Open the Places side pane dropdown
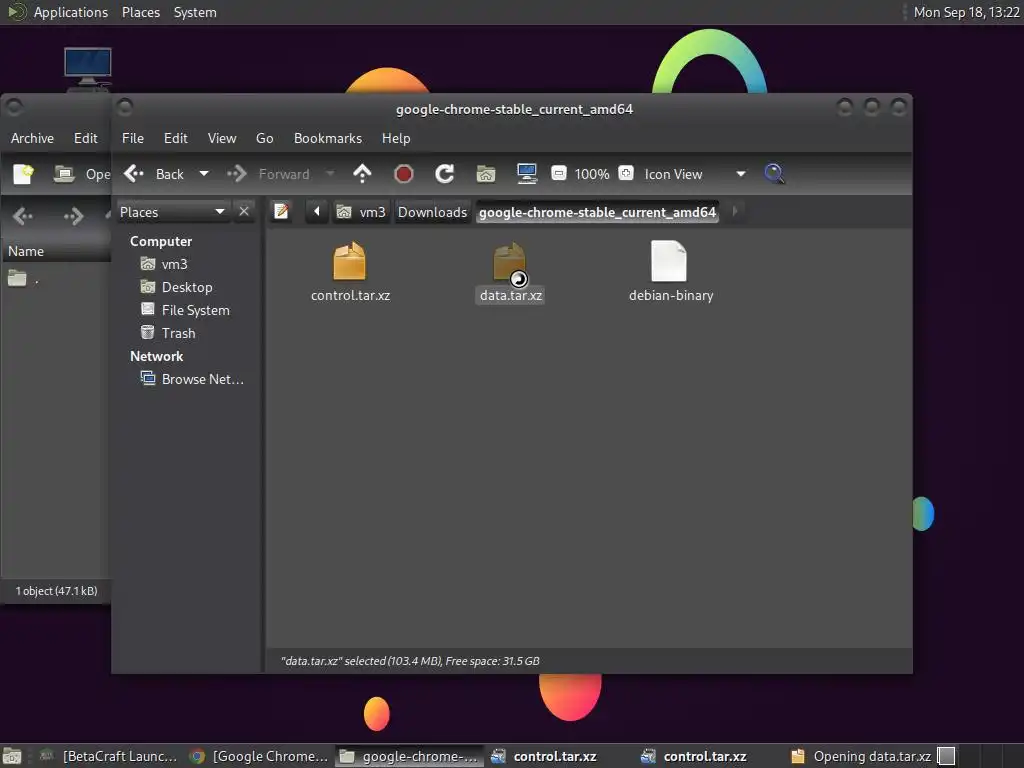1024x768 pixels. [x=172, y=212]
